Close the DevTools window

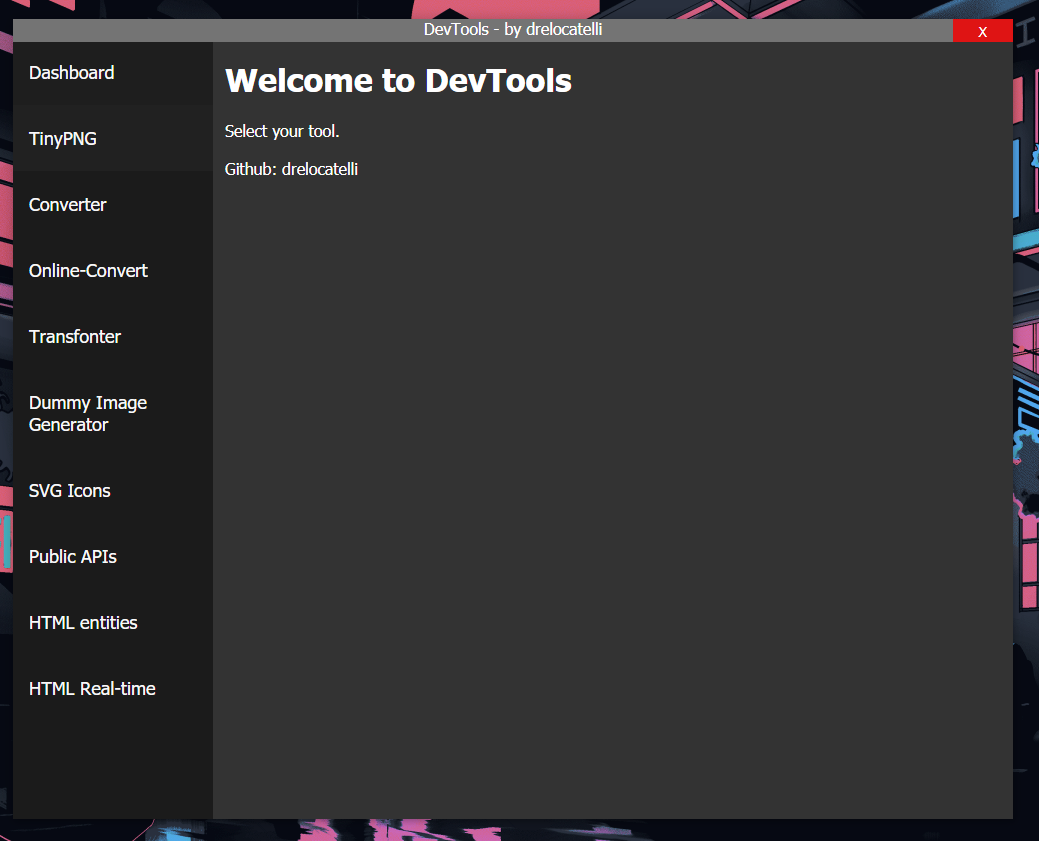click(983, 30)
